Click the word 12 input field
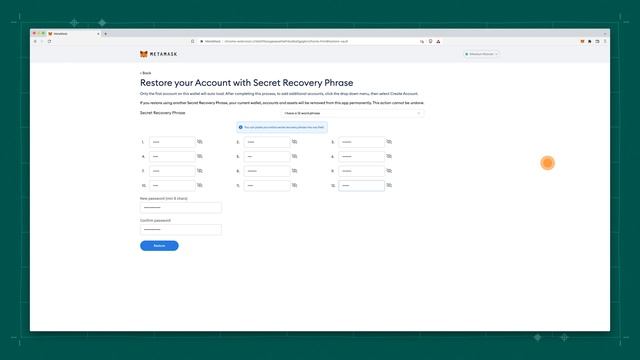 coord(362,186)
